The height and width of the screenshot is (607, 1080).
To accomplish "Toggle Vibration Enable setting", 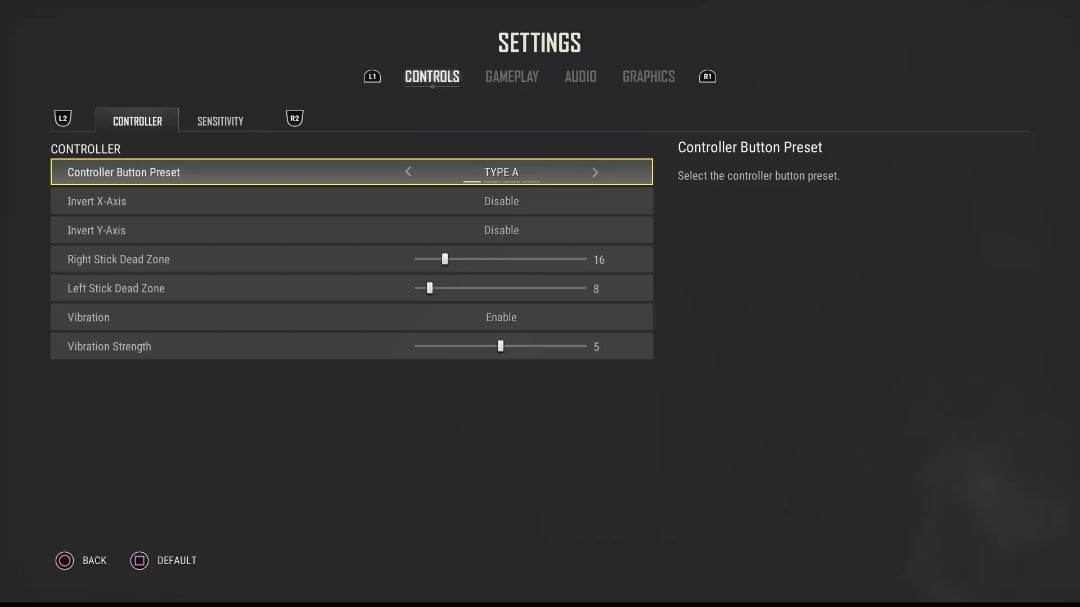I will pyautogui.click(x=351, y=317).
